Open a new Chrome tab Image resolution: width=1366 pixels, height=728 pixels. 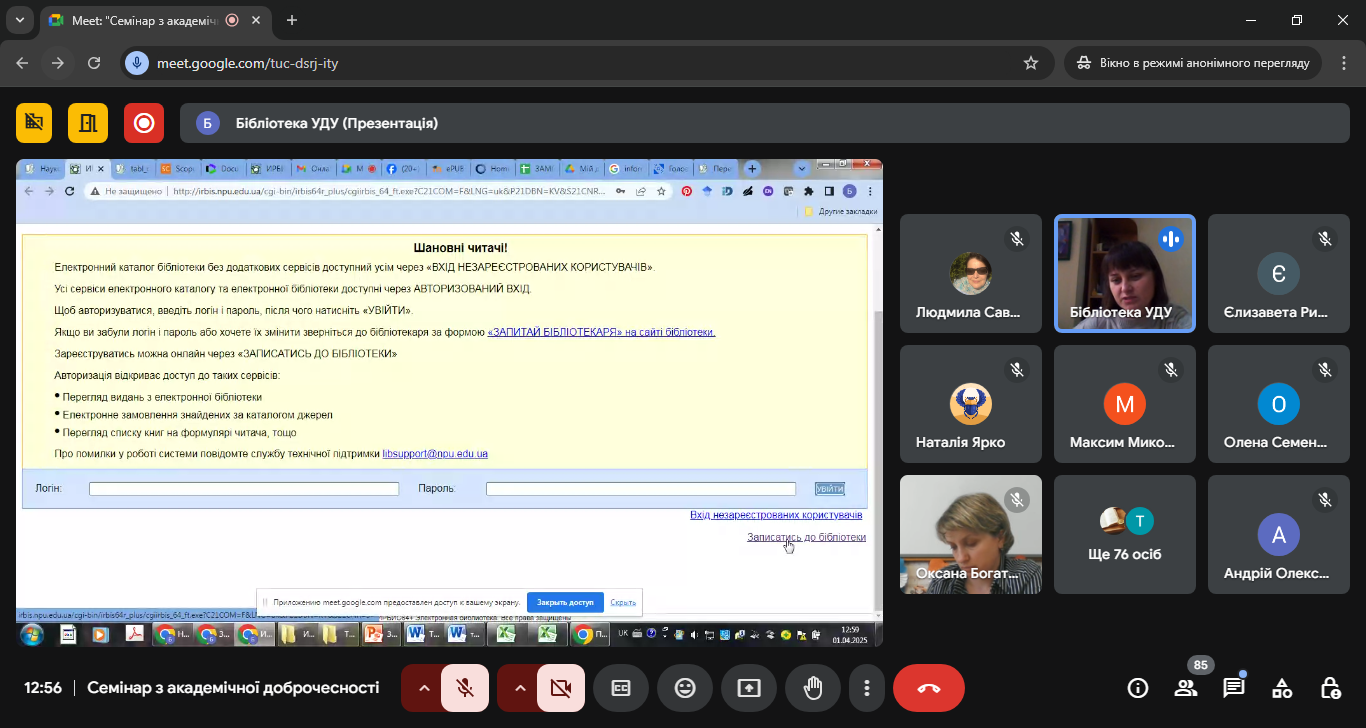292,20
